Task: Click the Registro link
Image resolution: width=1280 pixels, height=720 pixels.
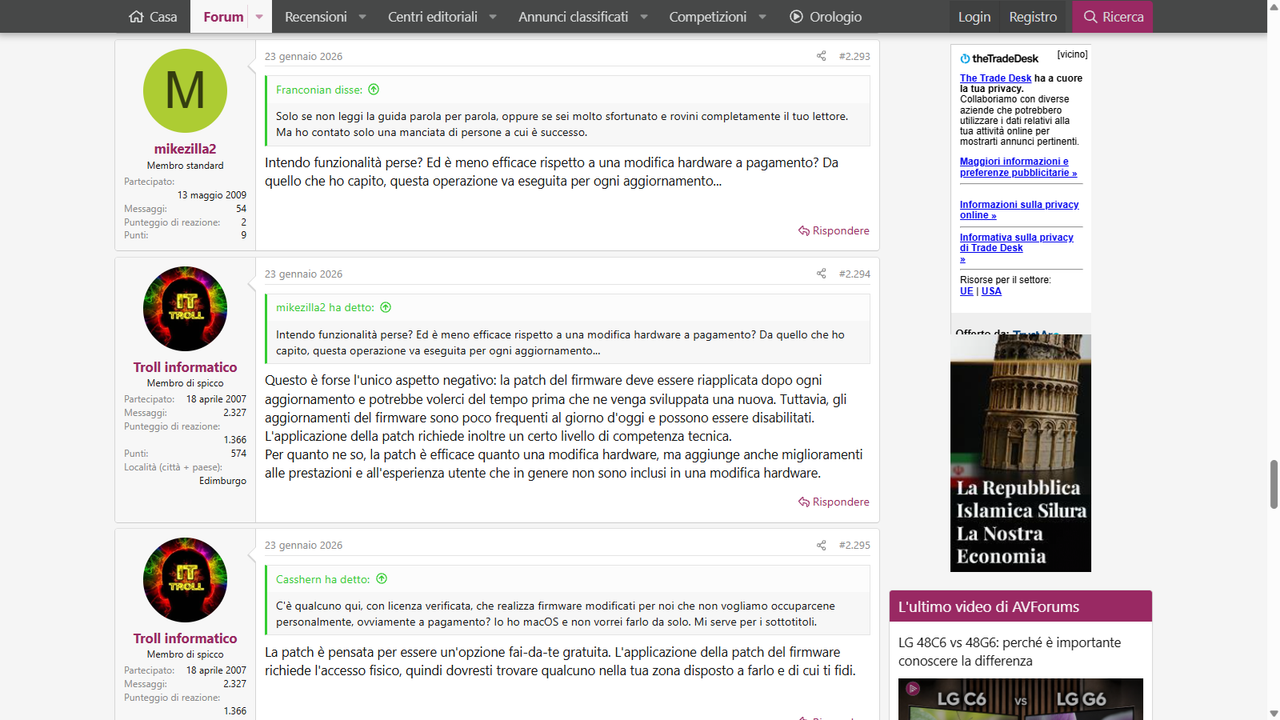Action: [x=1033, y=17]
